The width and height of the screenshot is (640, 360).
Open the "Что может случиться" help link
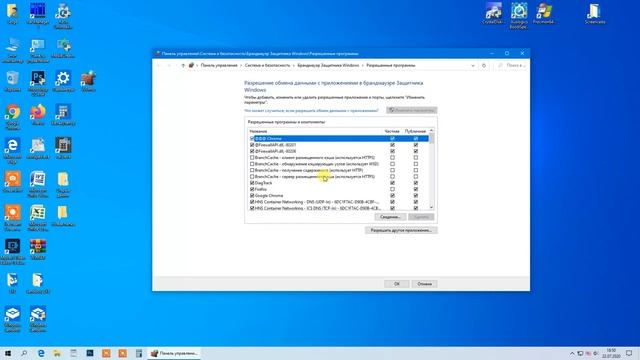(311, 111)
